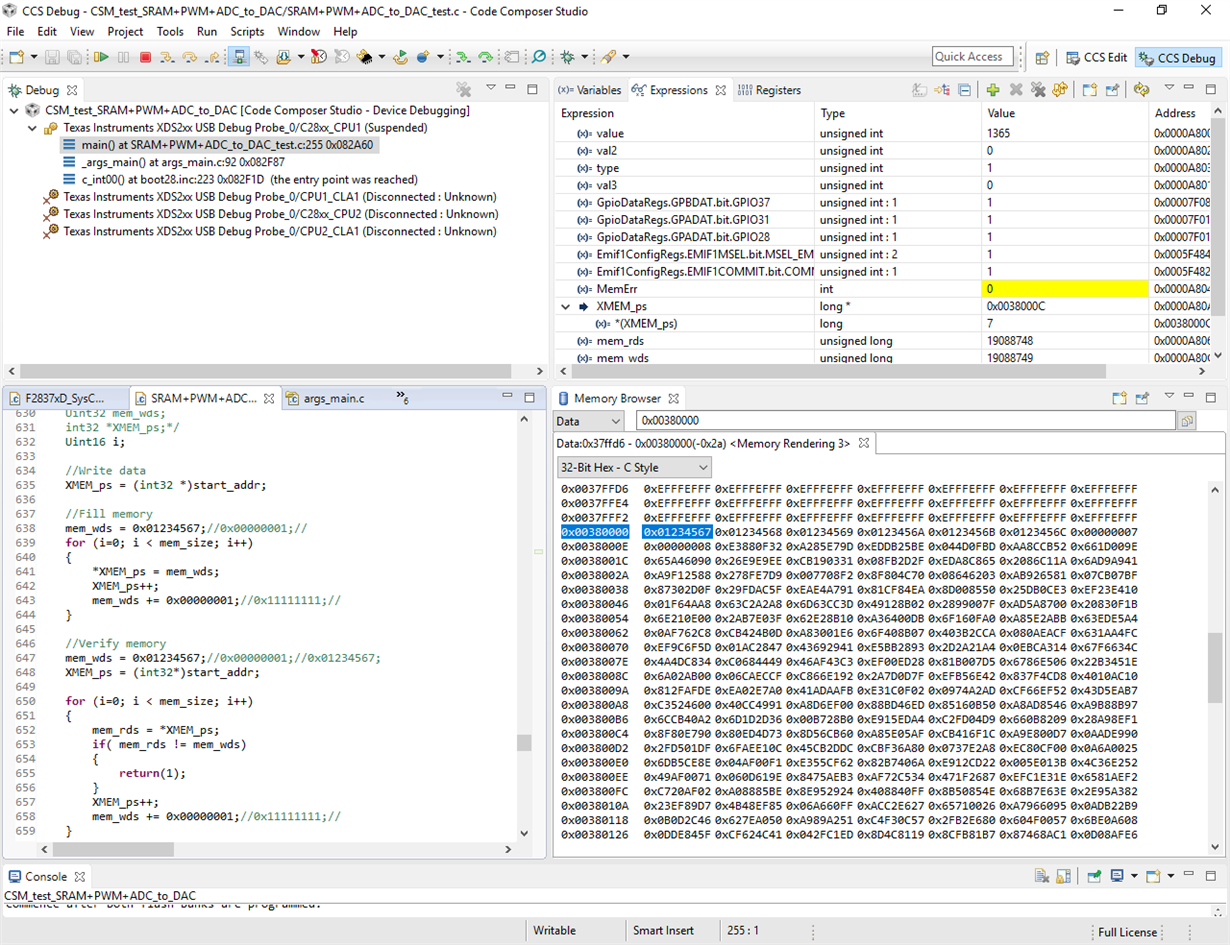Viewport: 1230px width, 945px height.
Task: Collapse the XMEM_ps expression row
Action: pyautogui.click(x=566, y=307)
